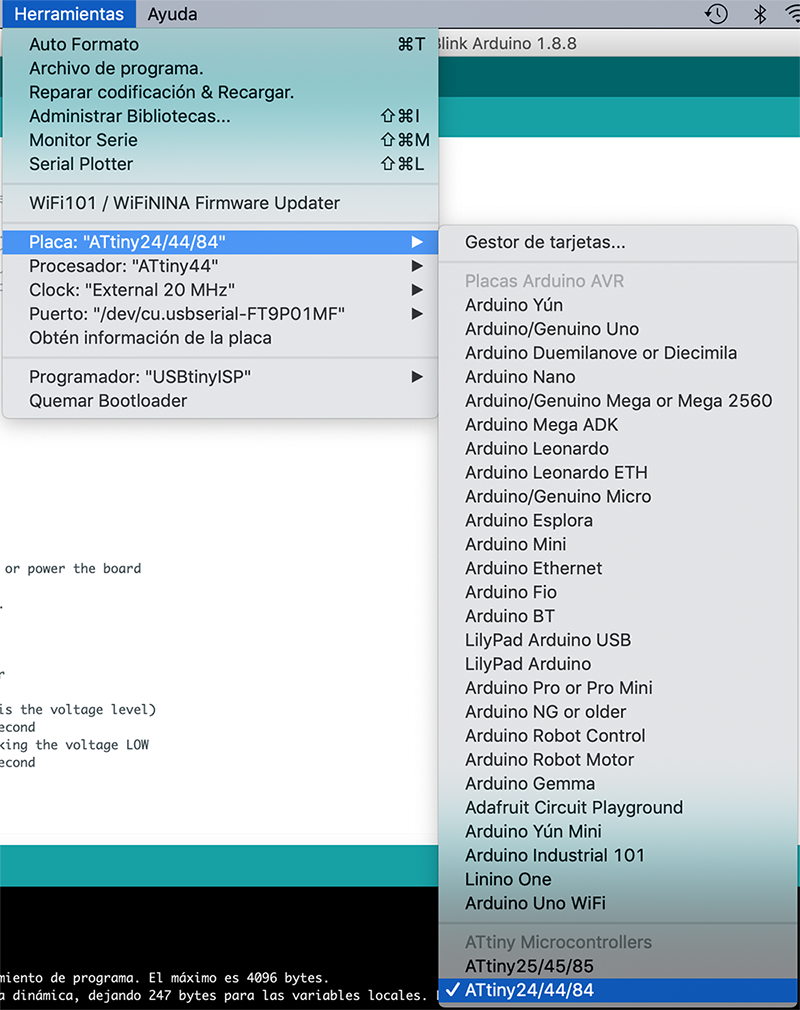The image size is (800, 1010).
Task: Expand the Placa ATtiny24/44/84 submenu
Action: click(x=220, y=242)
